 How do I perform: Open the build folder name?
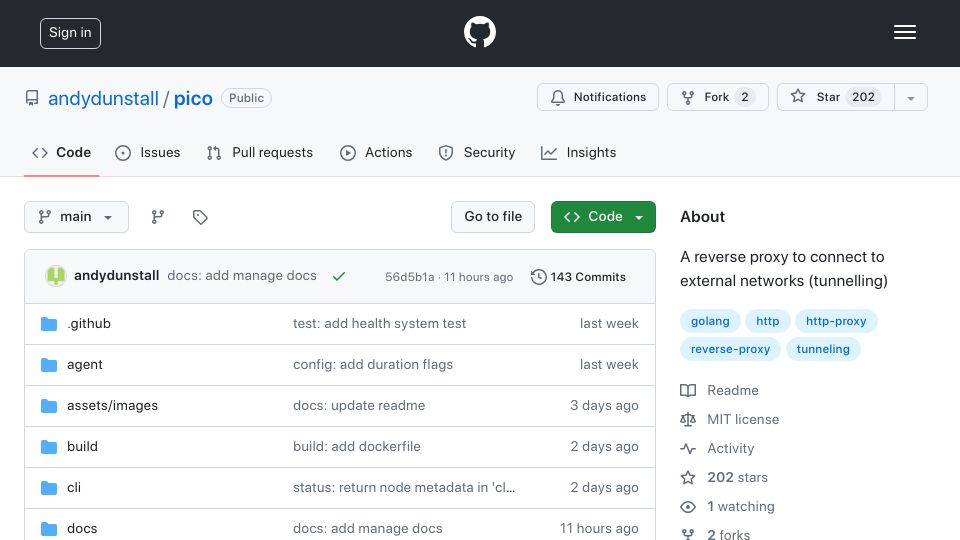82,446
